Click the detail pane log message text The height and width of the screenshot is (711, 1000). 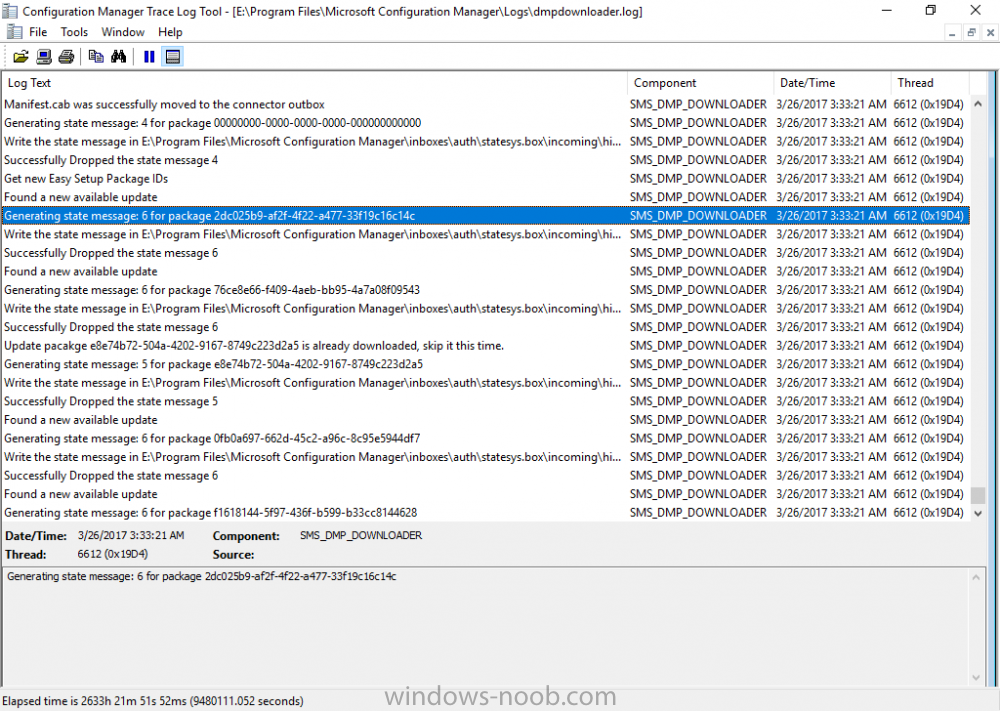tap(202, 576)
